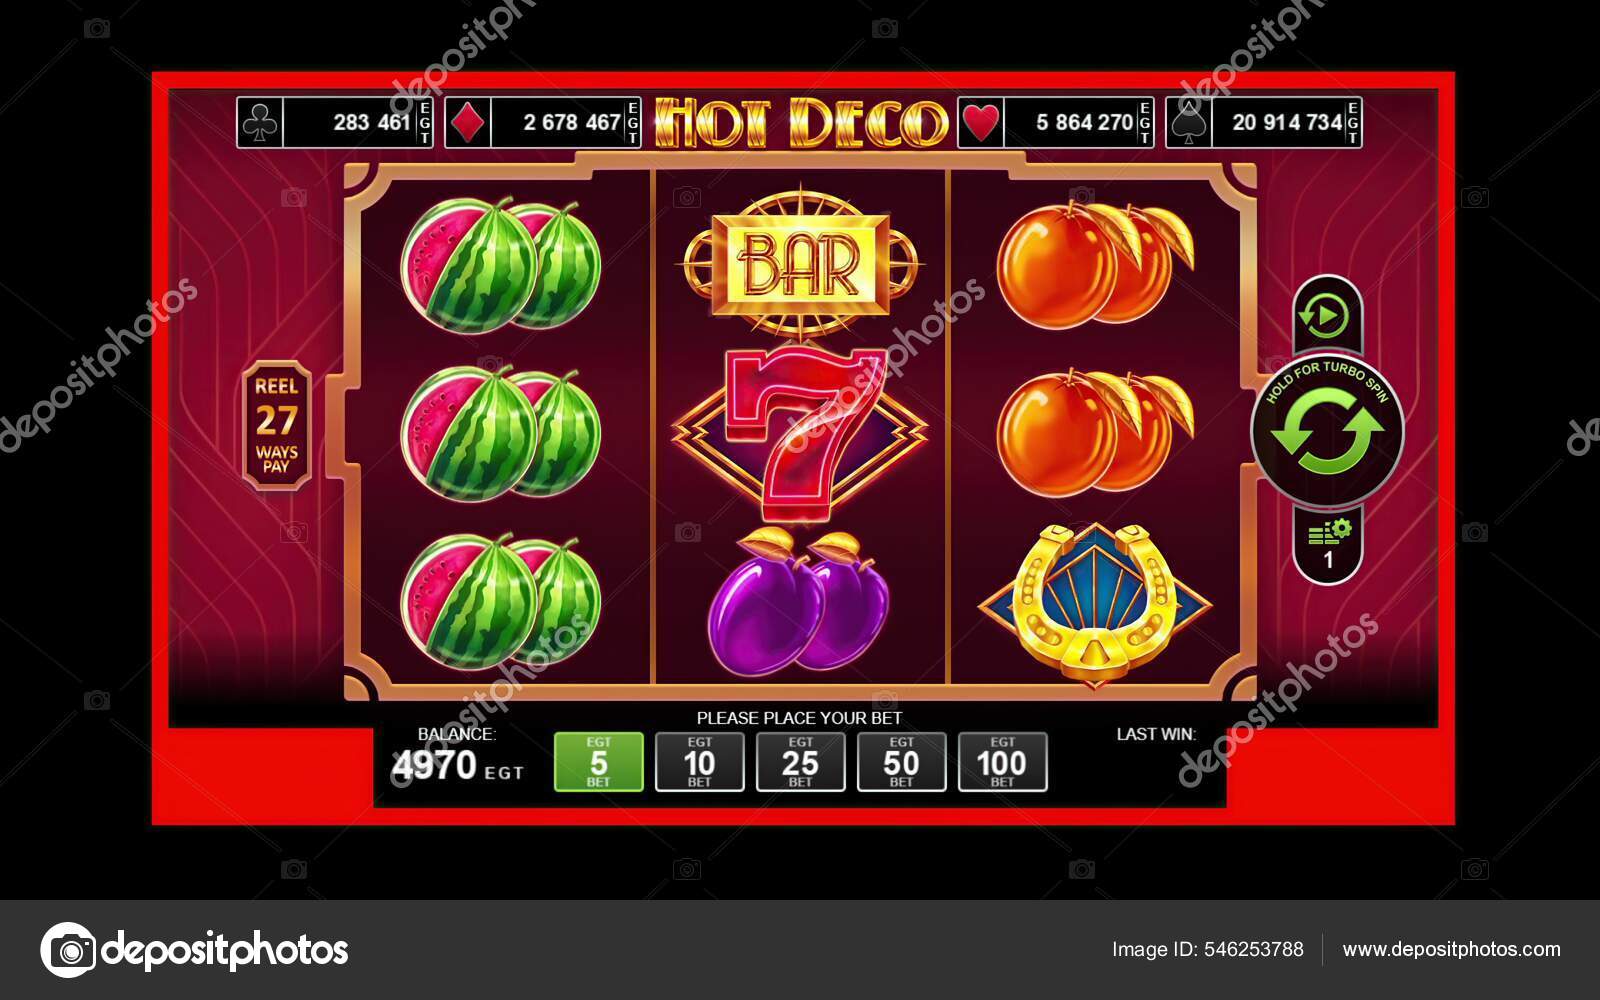This screenshot has height=1000, width=1600.
Task: Choose the 50 EGT bet button
Action: 901,762
